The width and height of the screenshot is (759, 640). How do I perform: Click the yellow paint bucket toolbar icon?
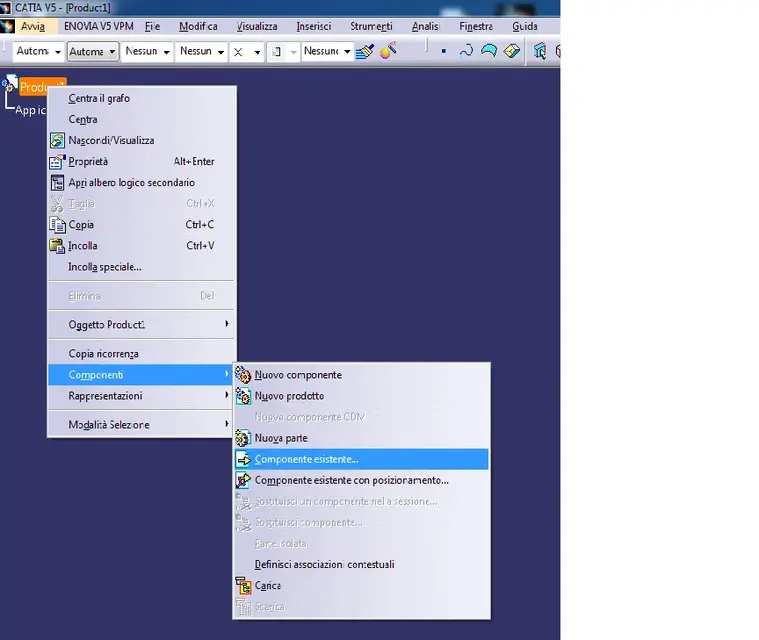(x=388, y=50)
